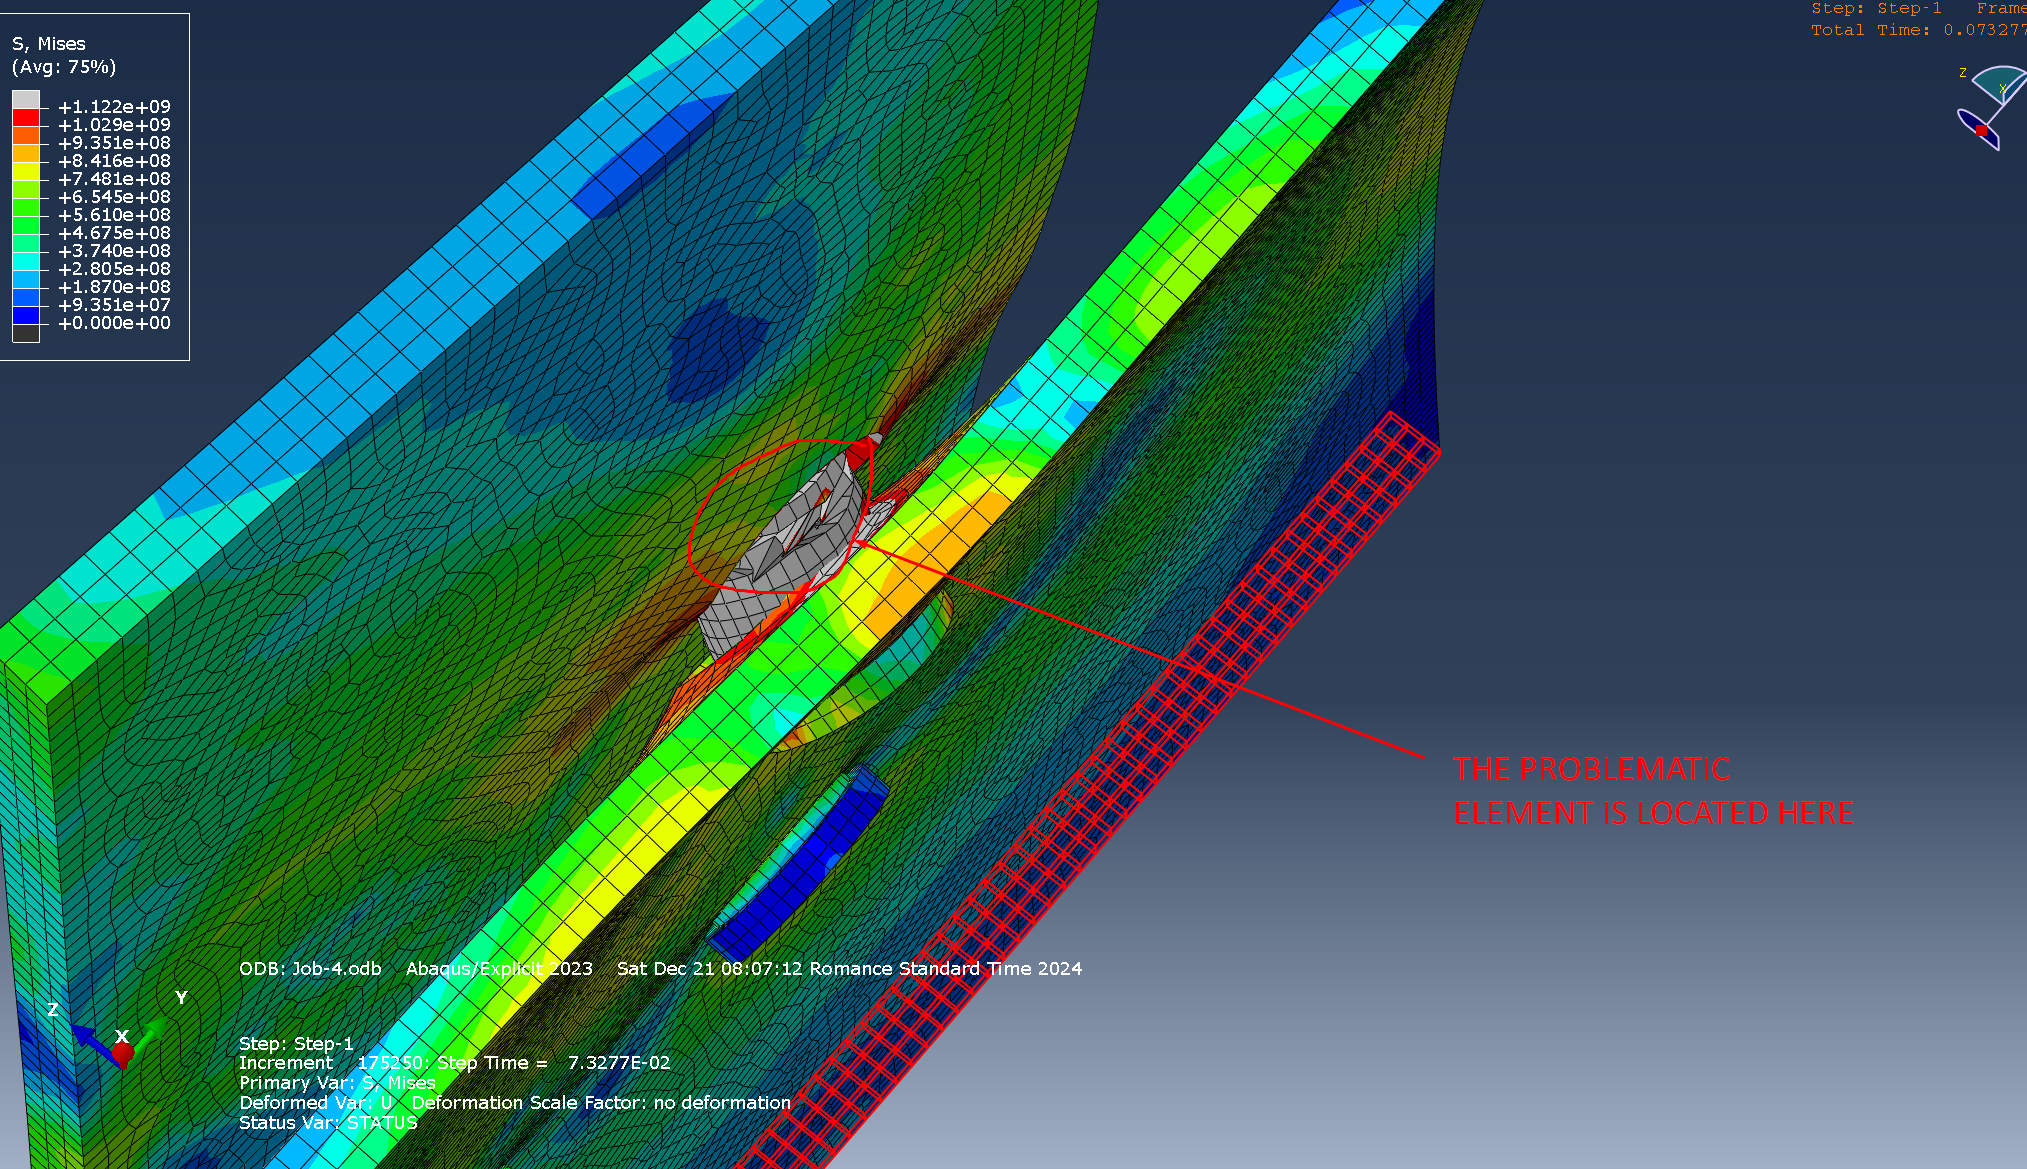Click 'Step: Step-1' in the bottom state block

[x=296, y=1044]
